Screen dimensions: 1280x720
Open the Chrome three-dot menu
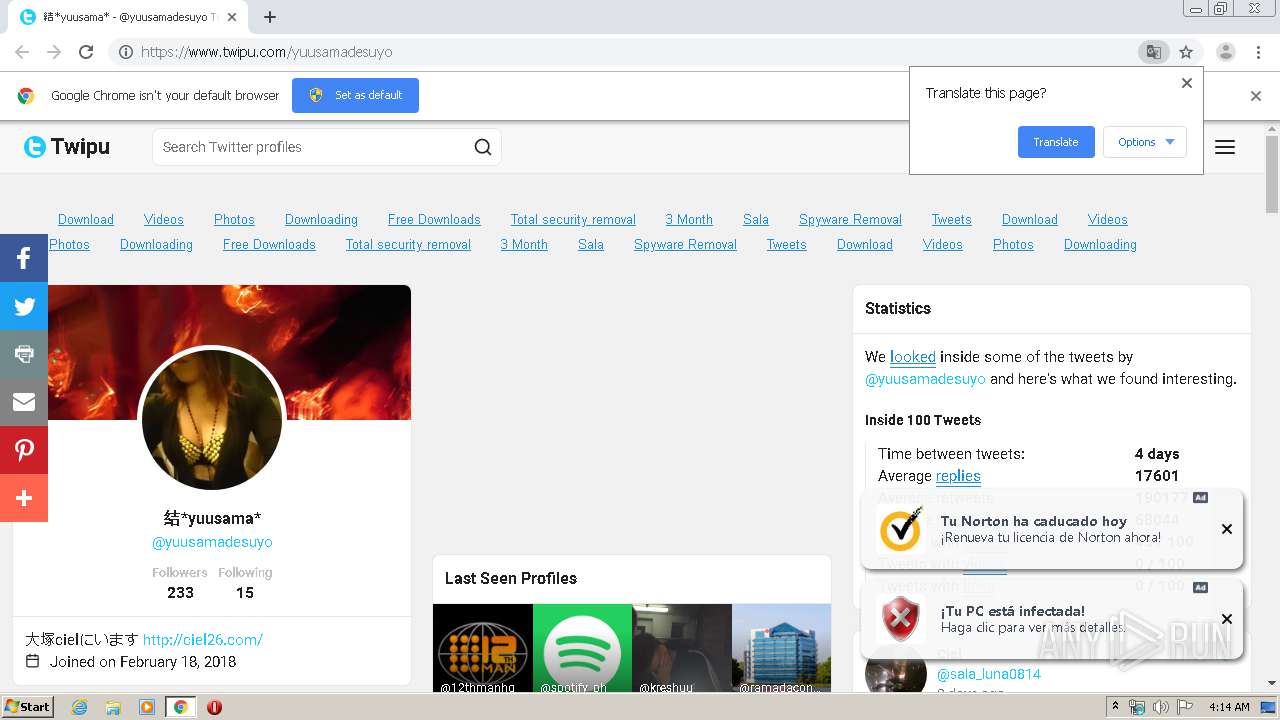tap(1259, 52)
